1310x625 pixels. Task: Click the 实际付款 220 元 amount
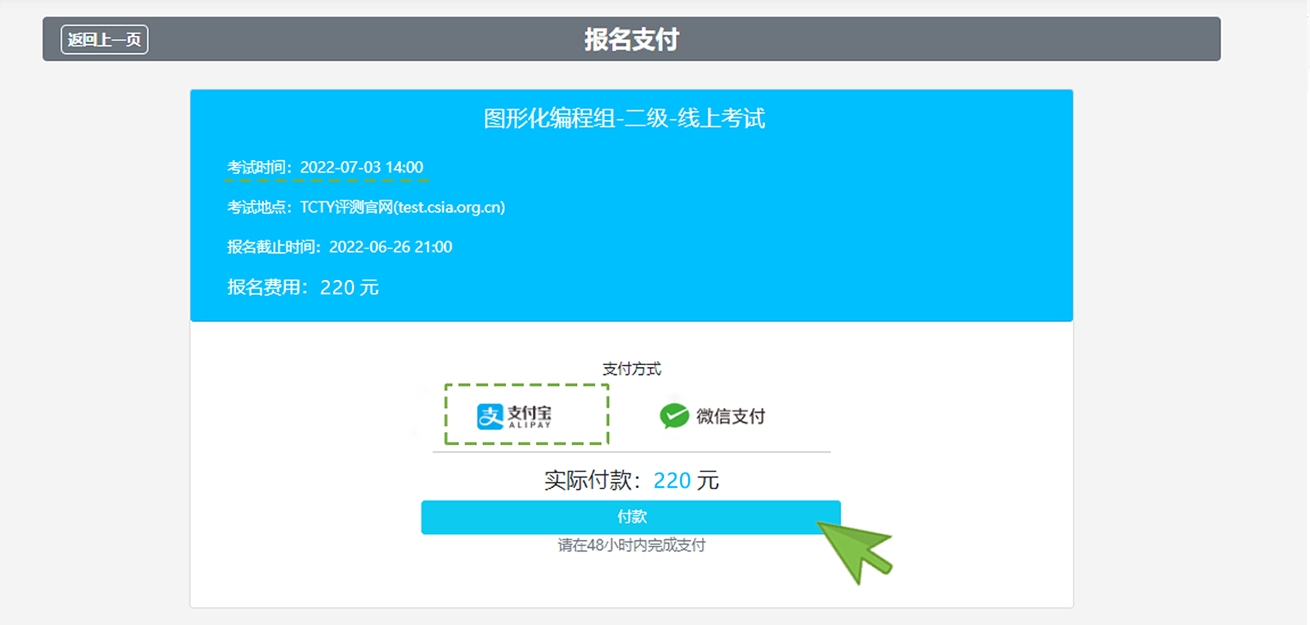(x=632, y=481)
